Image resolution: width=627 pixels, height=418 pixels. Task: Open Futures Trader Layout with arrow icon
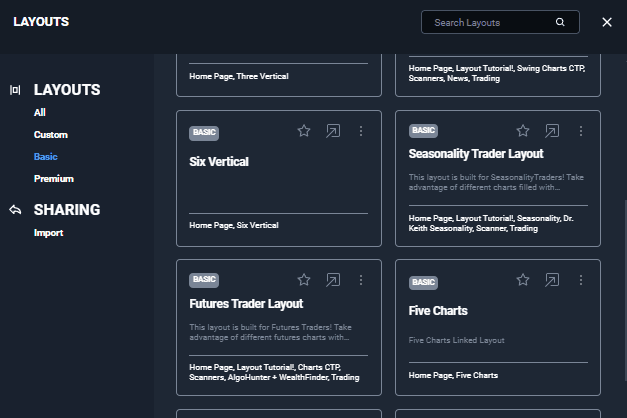[x=333, y=280]
